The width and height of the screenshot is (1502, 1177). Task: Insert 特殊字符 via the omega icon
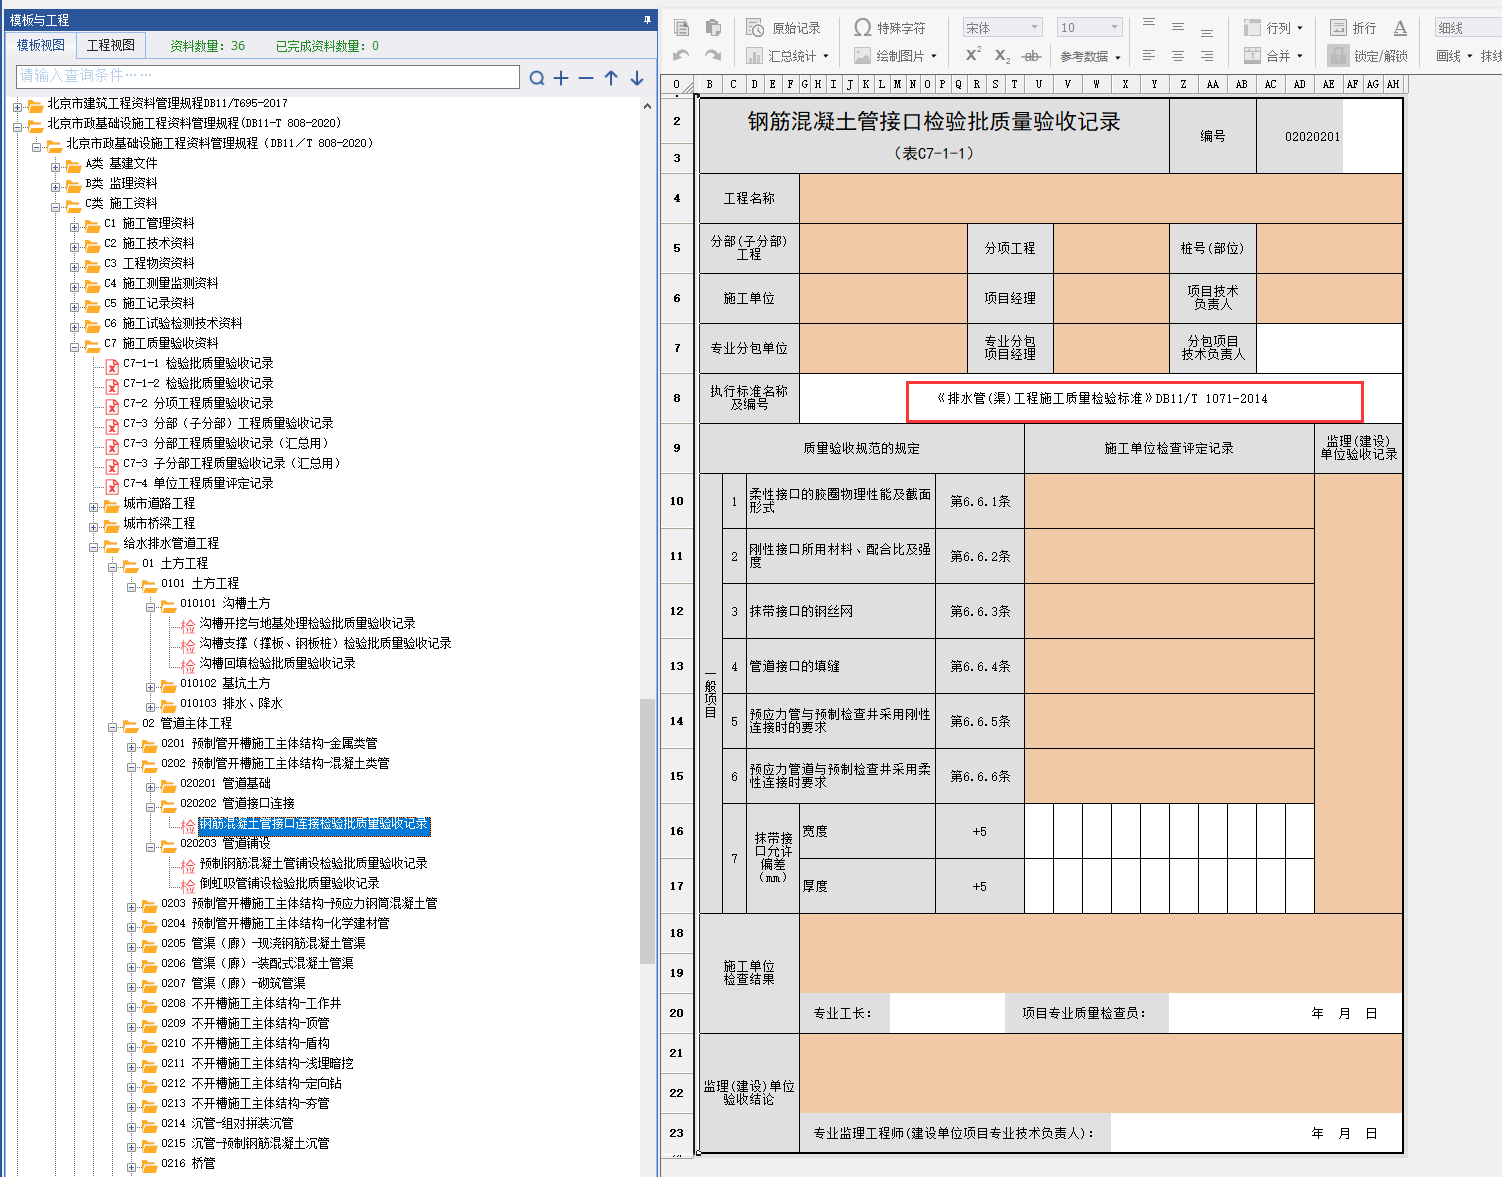pos(890,28)
